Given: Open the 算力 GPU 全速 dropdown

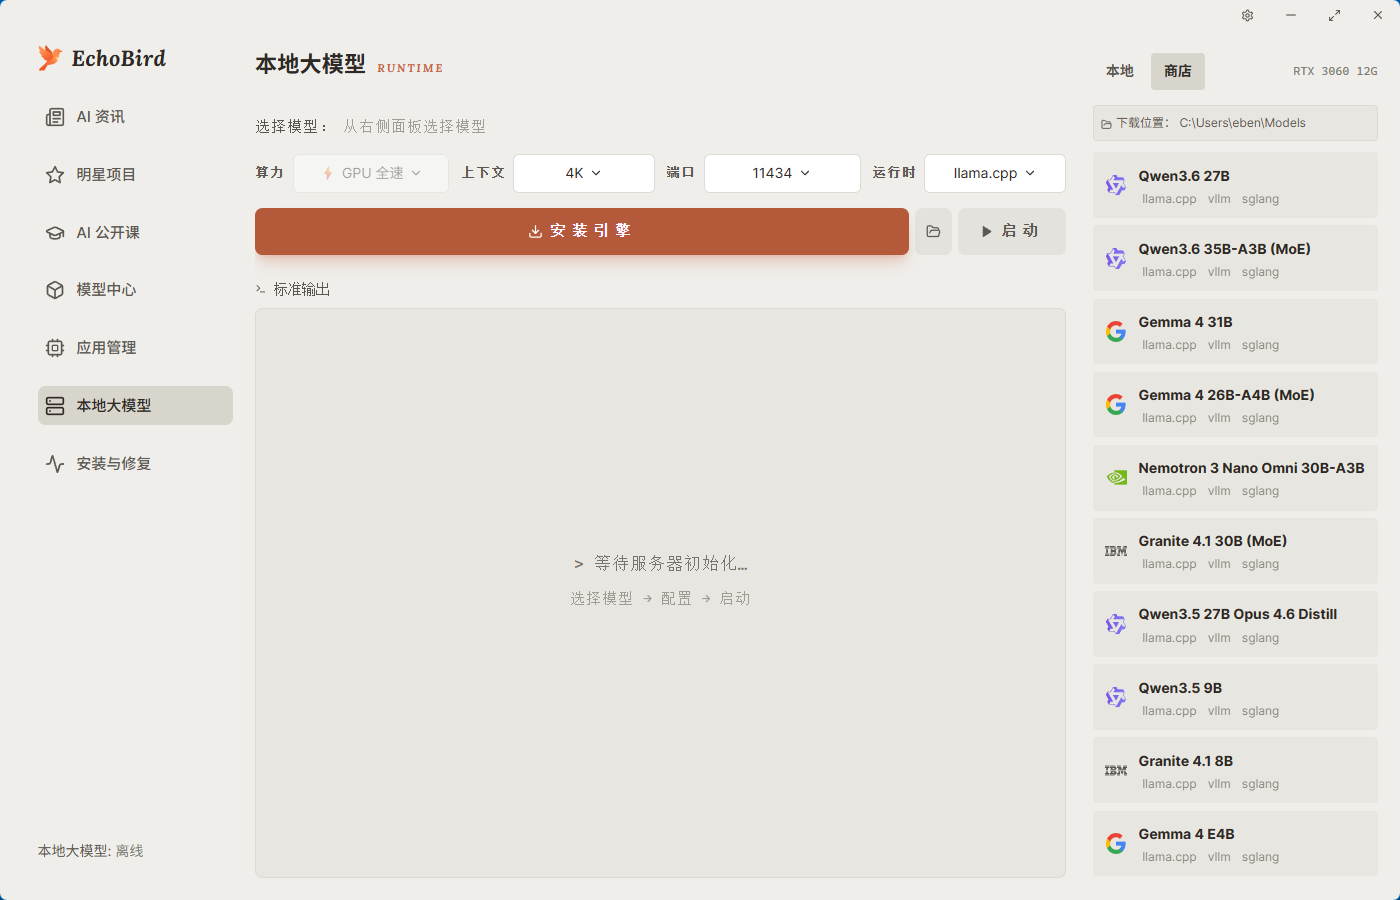Looking at the screenshot, I should pyautogui.click(x=371, y=173).
